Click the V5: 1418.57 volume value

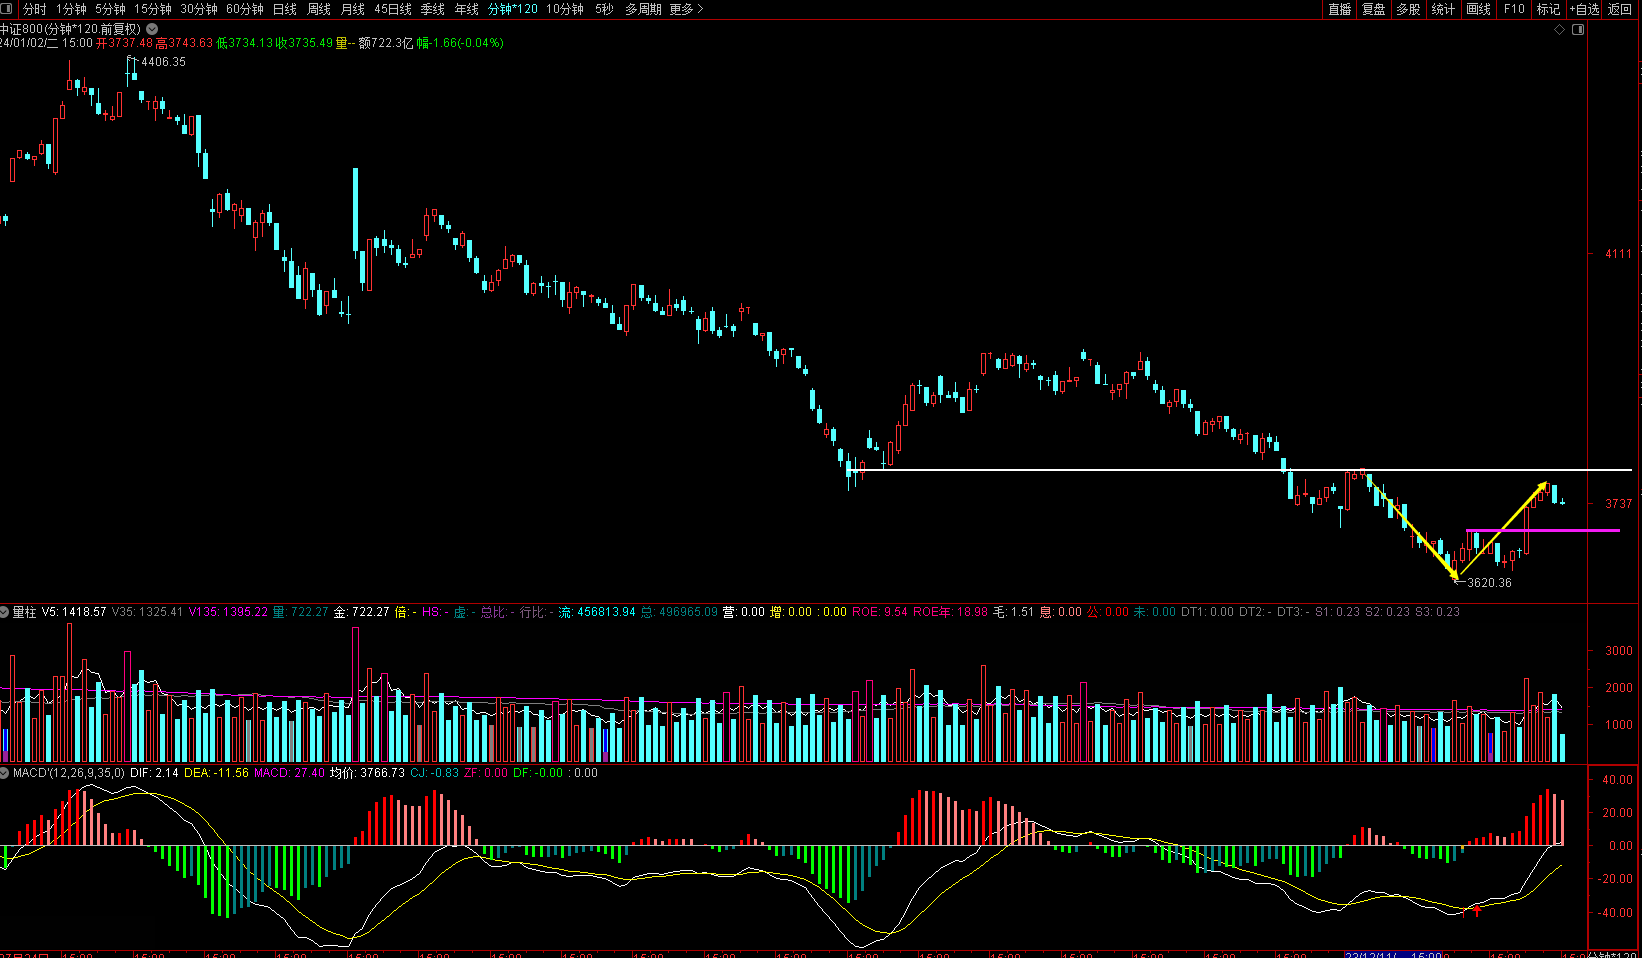(x=74, y=612)
